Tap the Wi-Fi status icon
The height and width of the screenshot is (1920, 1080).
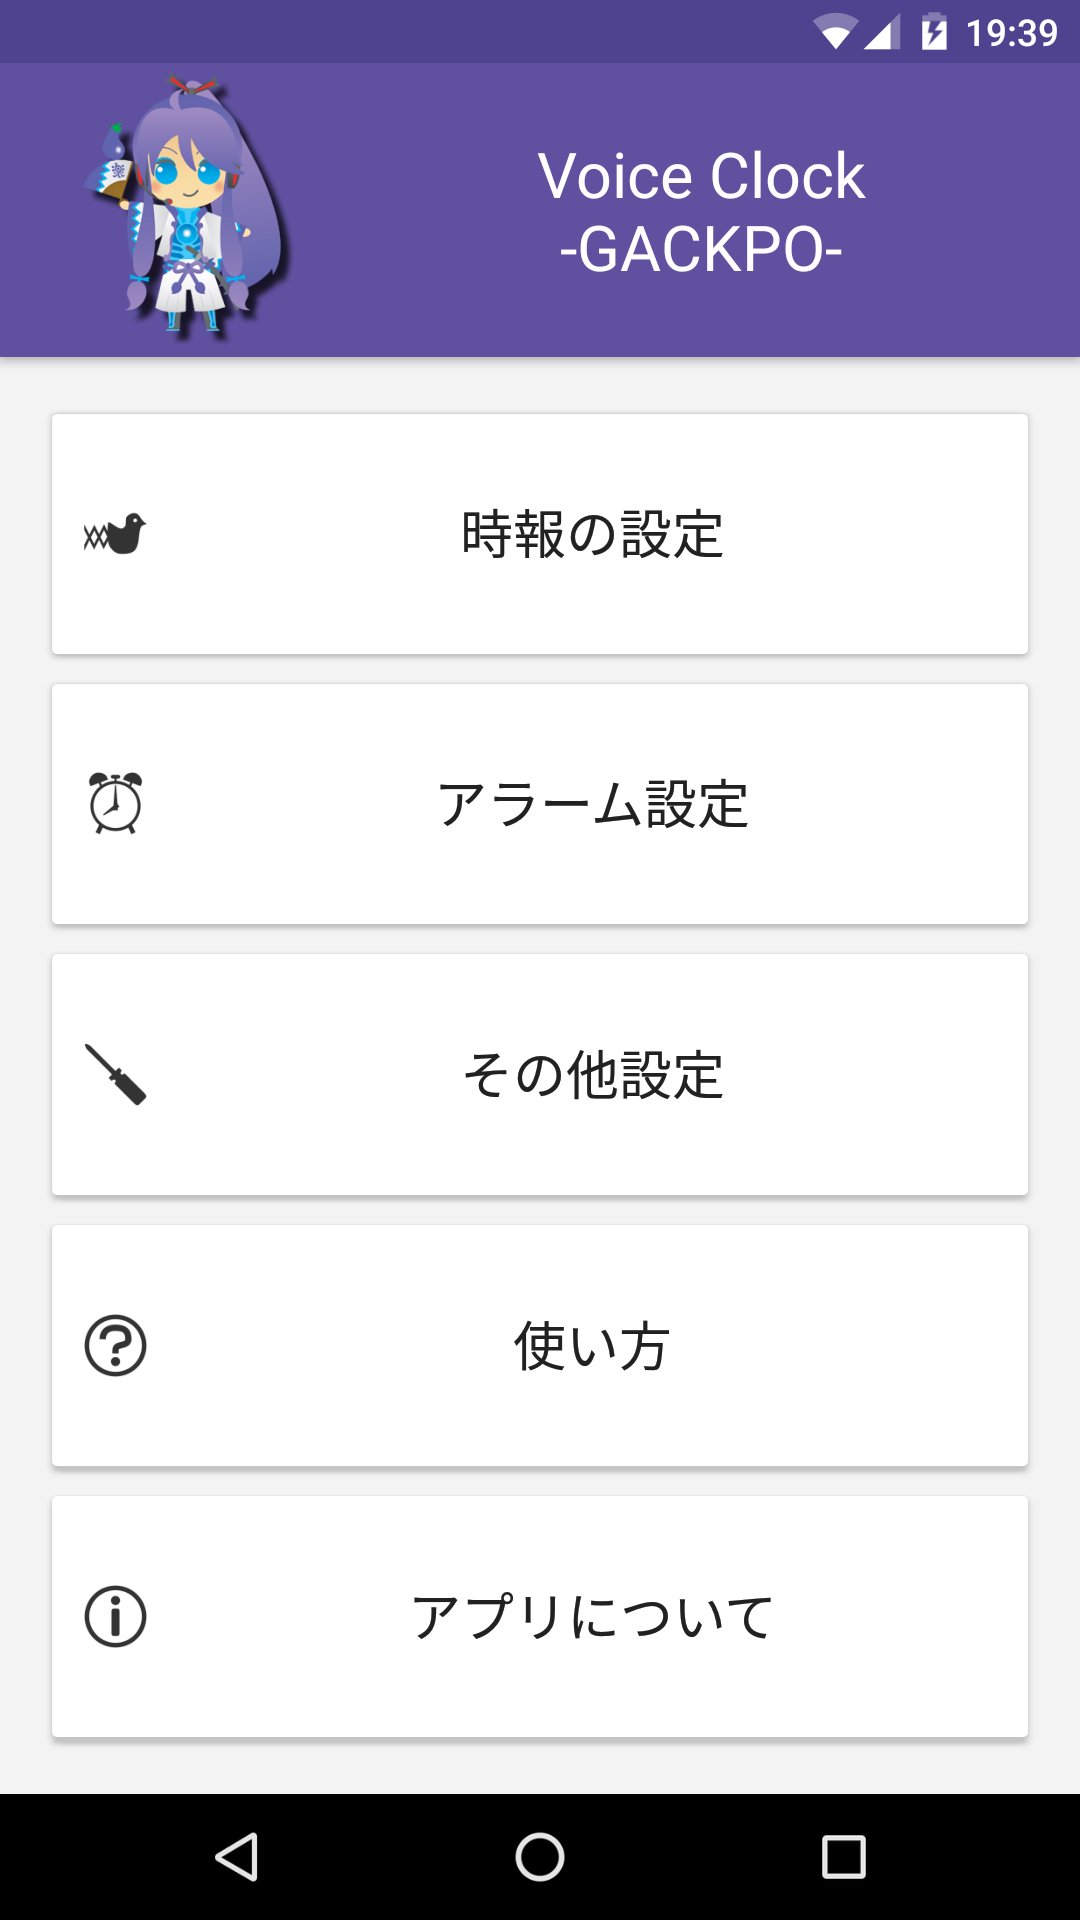(835, 32)
